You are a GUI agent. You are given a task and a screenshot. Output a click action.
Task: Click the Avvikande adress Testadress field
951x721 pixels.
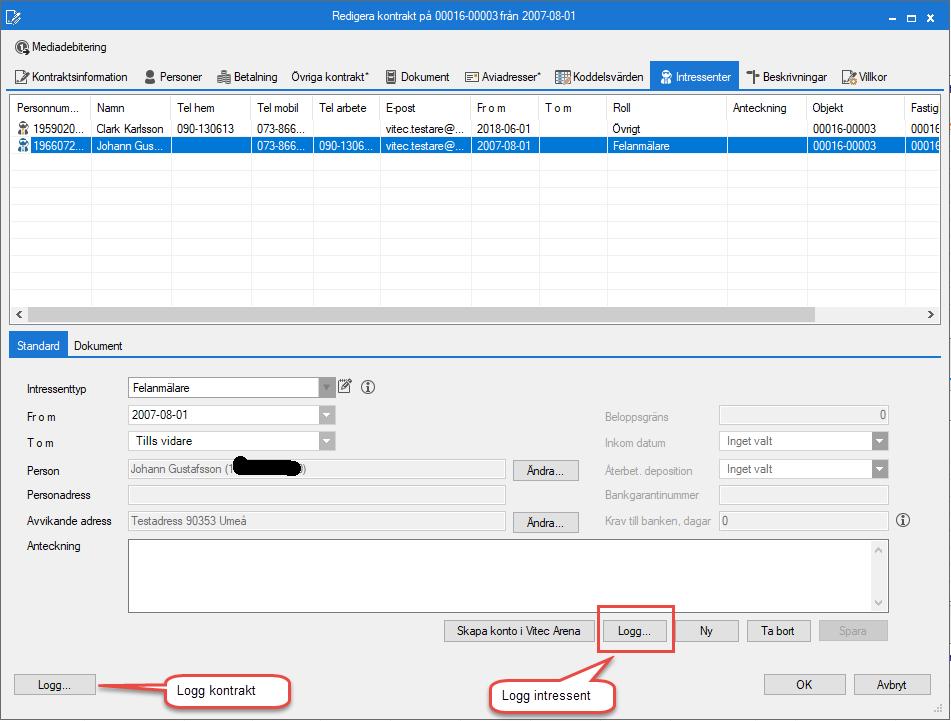coord(317,521)
